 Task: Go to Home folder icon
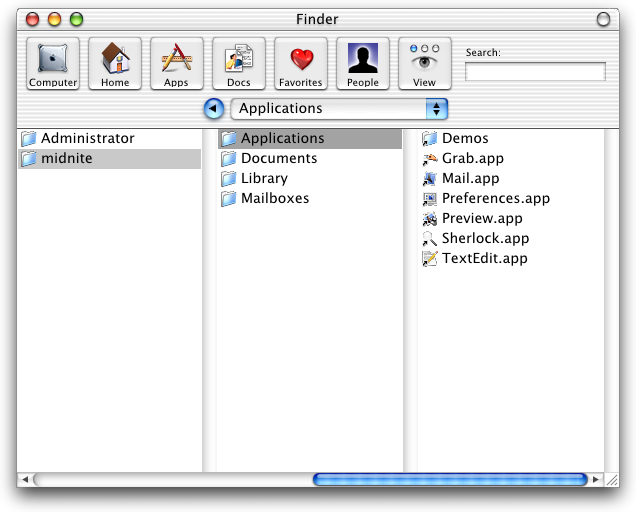[115, 63]
